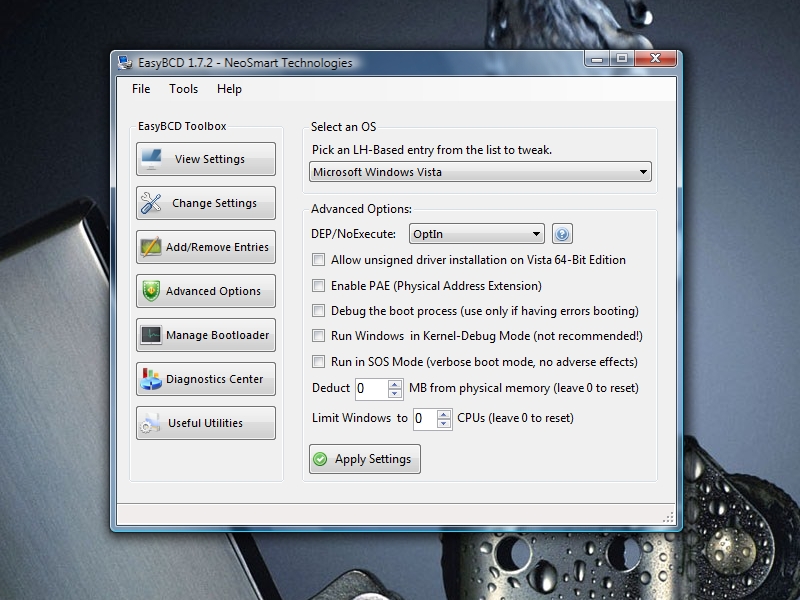Click the EasyBCD title bar app icon
This screenshot has width=800, height=600.
click(124, 63)
